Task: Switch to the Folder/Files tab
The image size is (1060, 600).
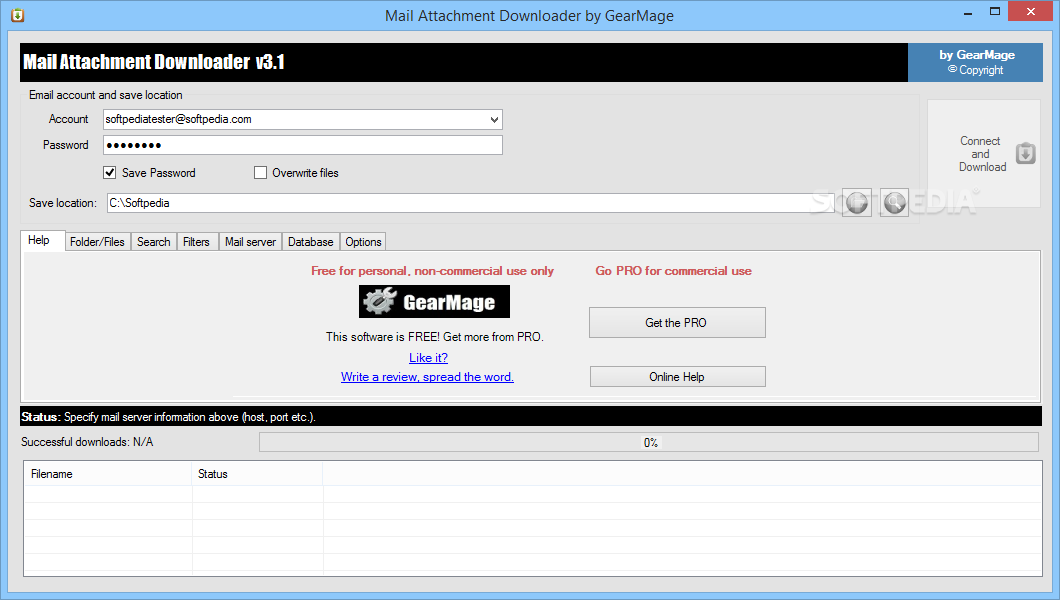Action: pos(97,242)
